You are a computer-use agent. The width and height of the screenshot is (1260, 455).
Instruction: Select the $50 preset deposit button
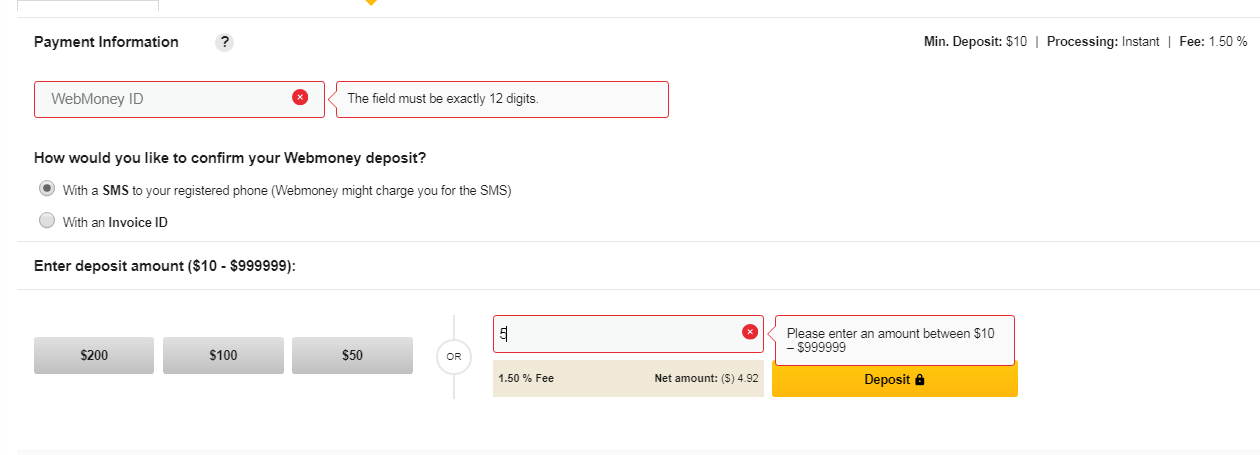click(x=352, y=355)
